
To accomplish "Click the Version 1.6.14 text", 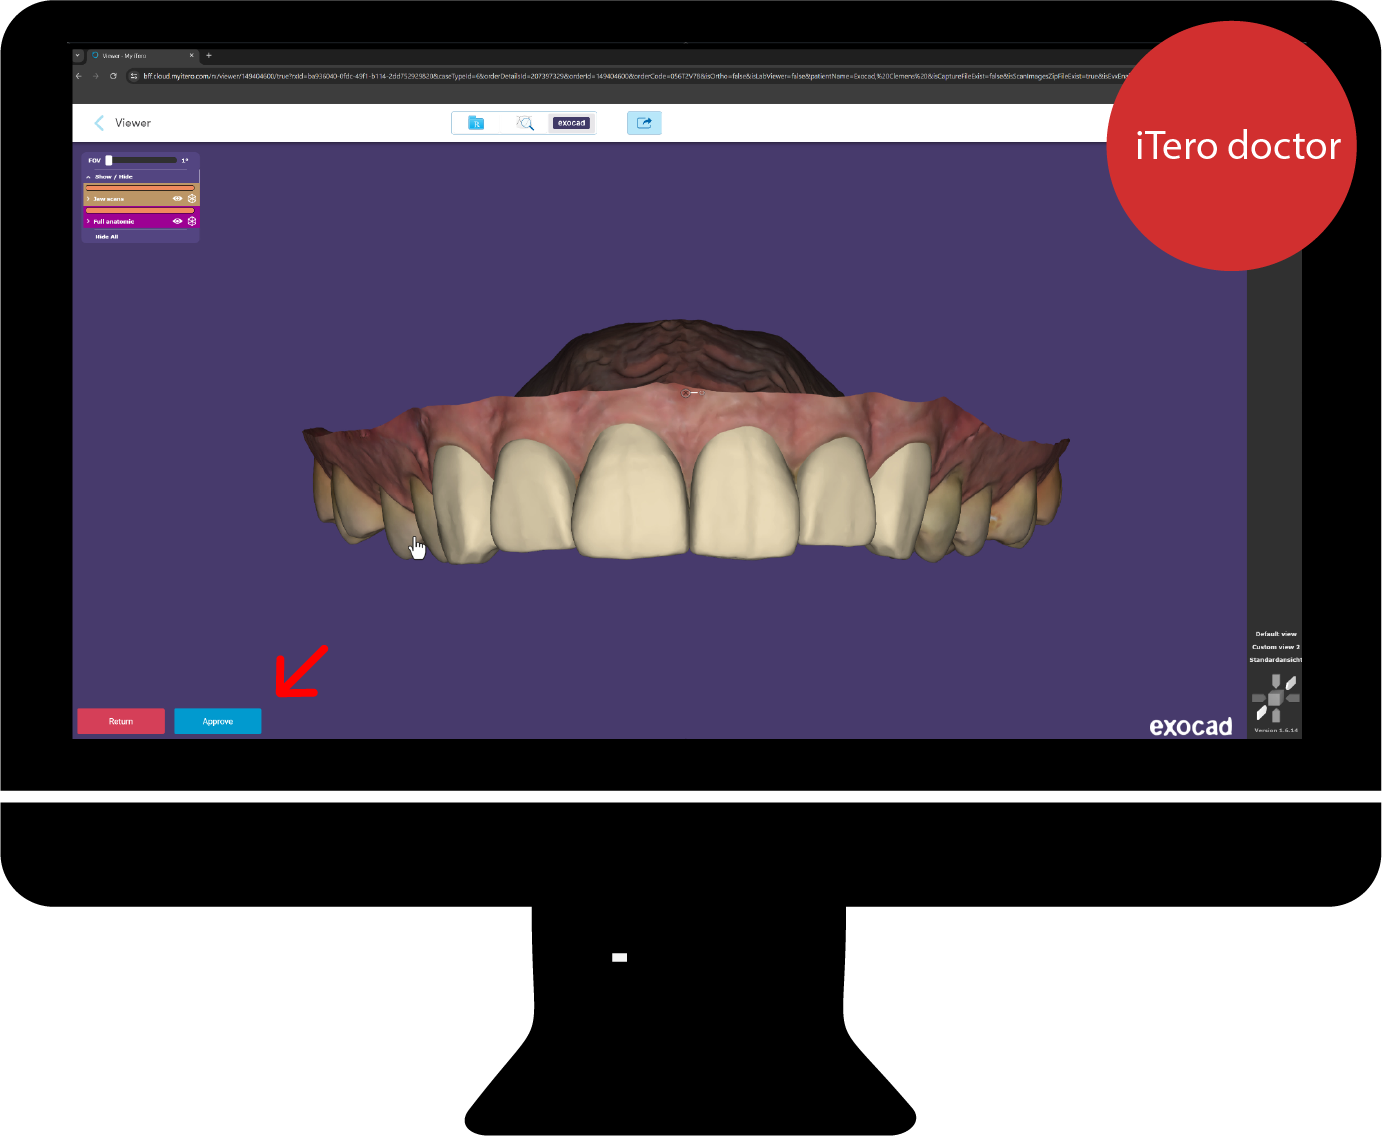I will pos(1276,730).
